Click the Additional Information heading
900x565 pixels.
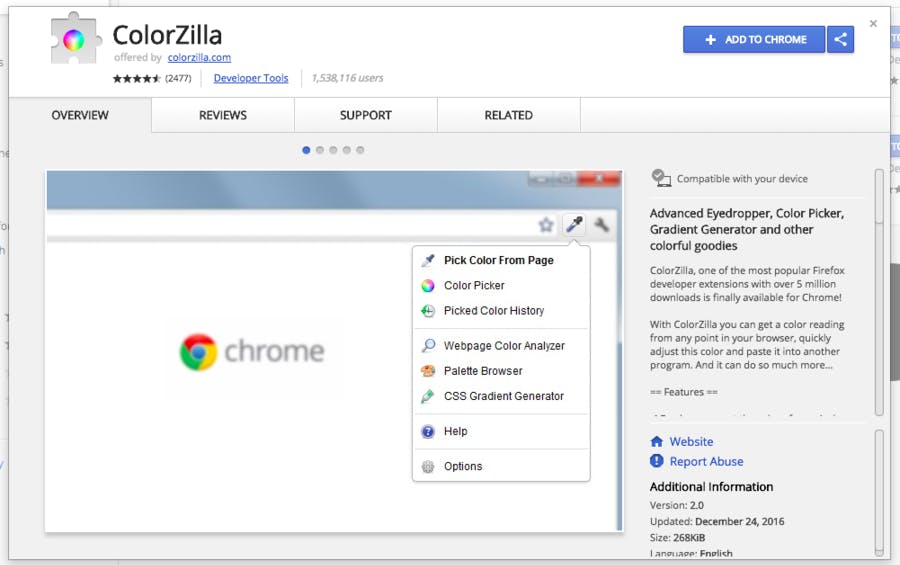711,486
